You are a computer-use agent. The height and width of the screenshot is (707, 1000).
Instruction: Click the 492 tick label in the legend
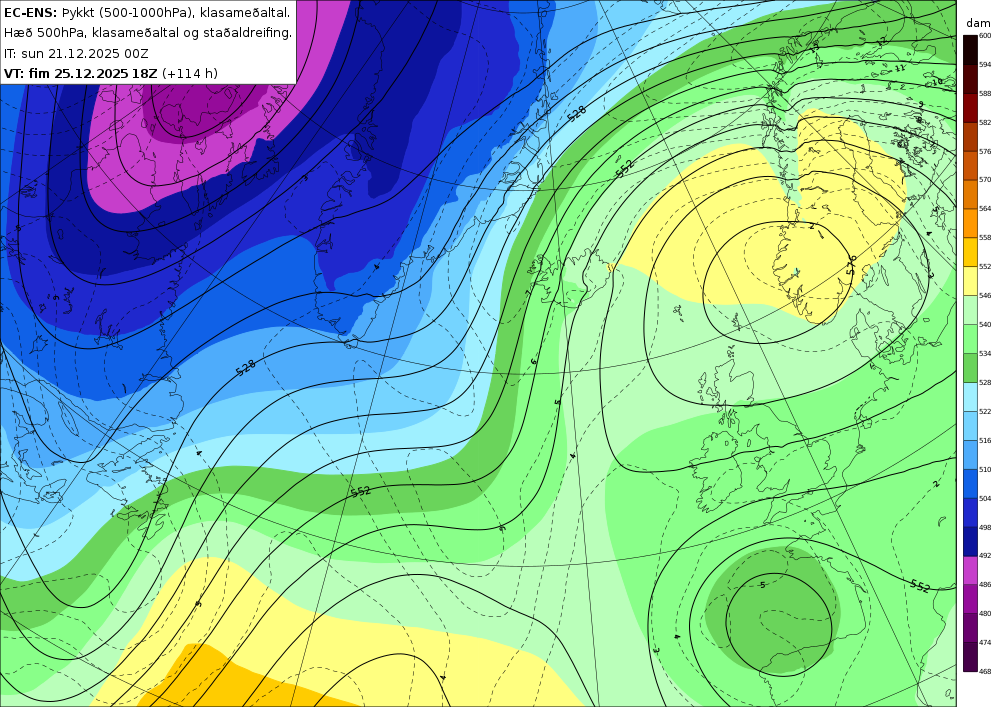(x=985, y=556)
